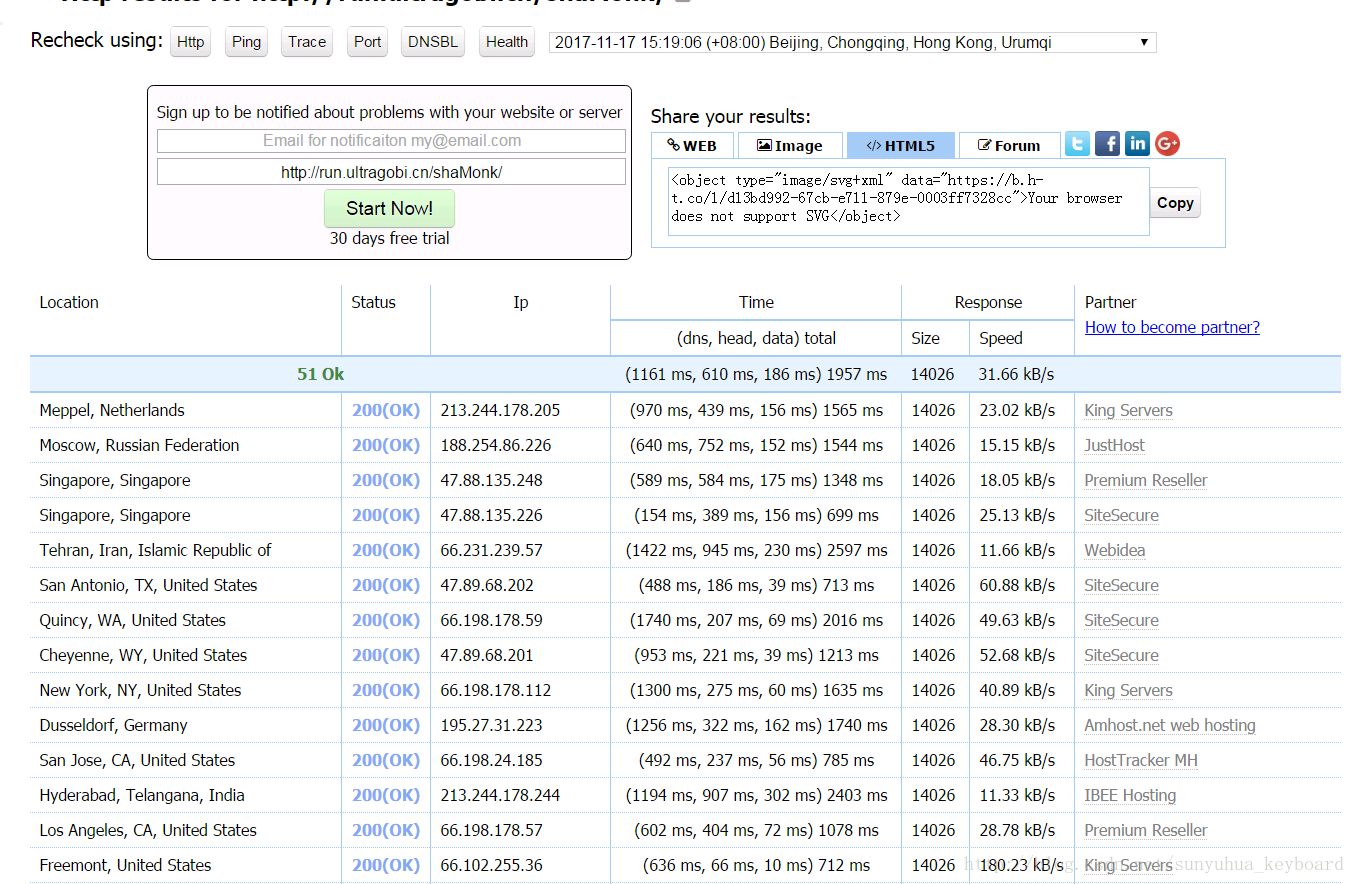
Task: Focus the website URL input field
Action: (x=391, y=172)
